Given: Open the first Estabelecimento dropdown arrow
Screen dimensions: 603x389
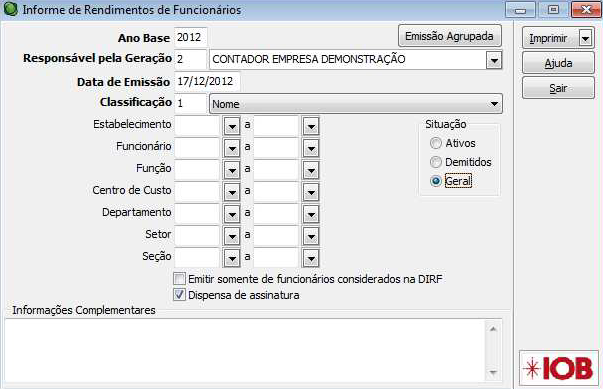Looking at the screenshot, I should 232,126.
